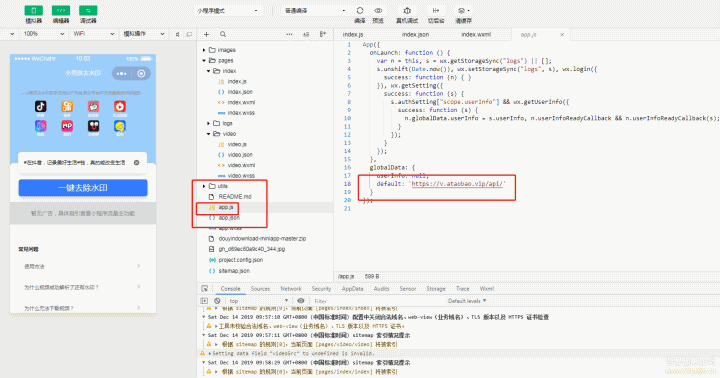Open the WiFi network dropdown
This screenshot has height=378, width=720.
coord(93,34)
